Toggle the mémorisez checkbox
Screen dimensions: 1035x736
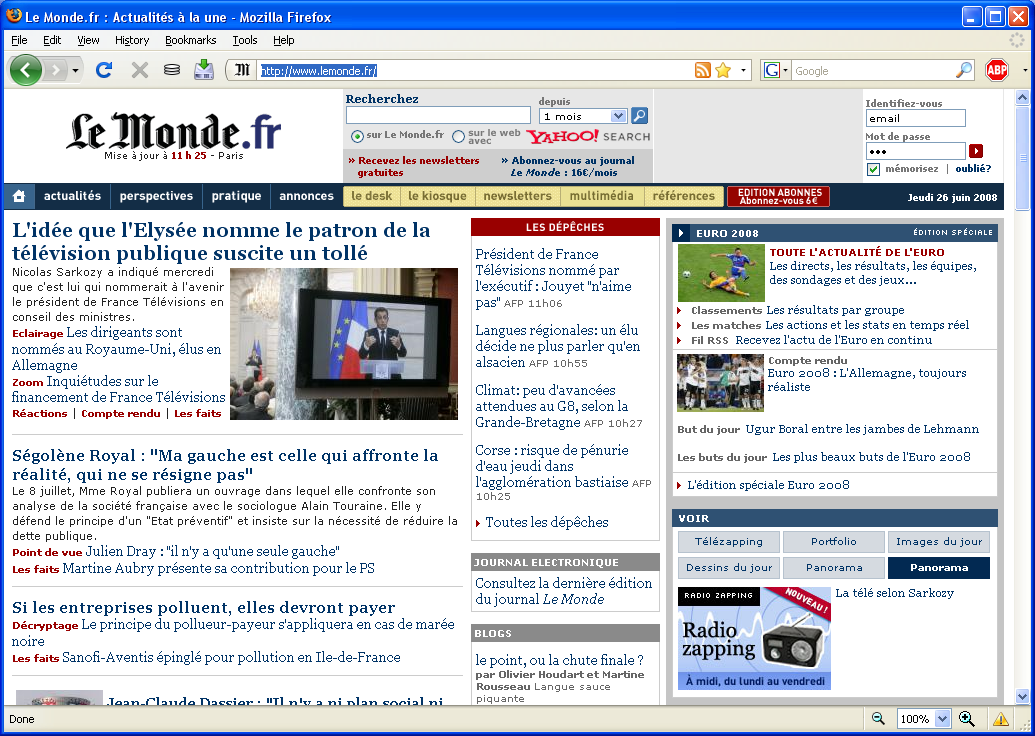[873, 170]
